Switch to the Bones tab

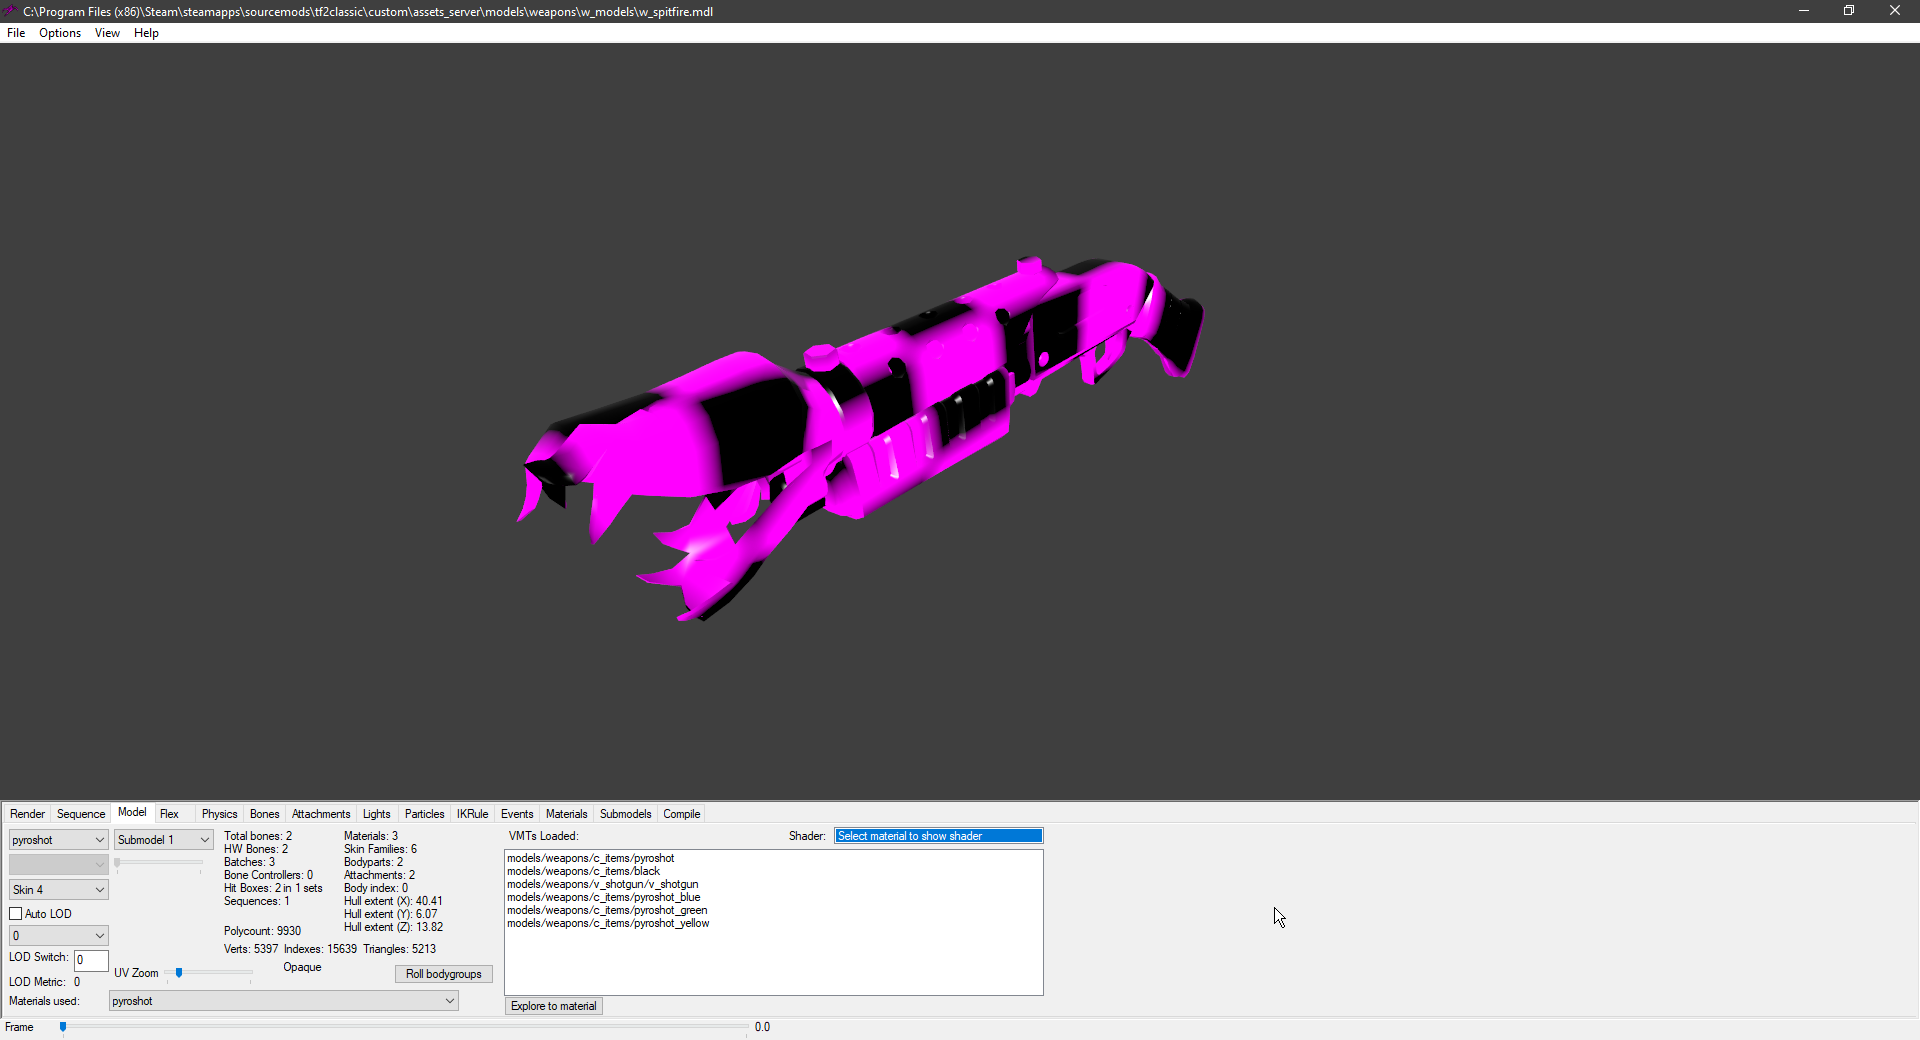pos(264,814)
